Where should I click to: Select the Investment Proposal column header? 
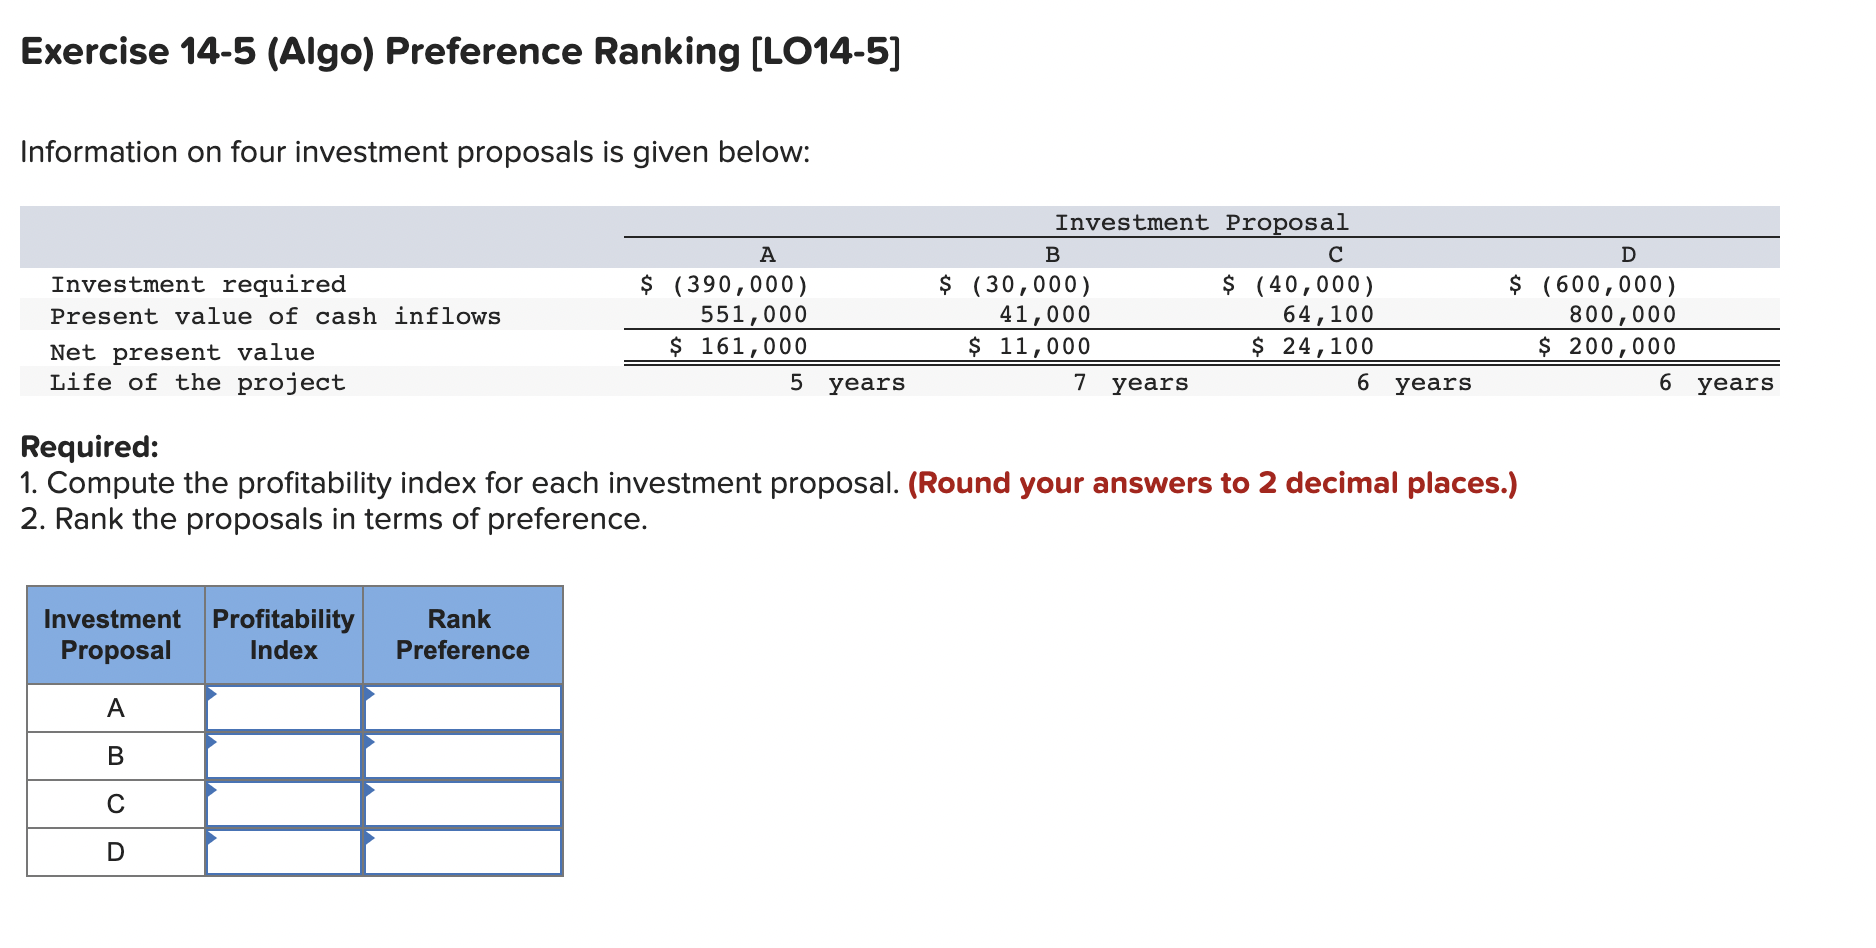click(113, 634)
